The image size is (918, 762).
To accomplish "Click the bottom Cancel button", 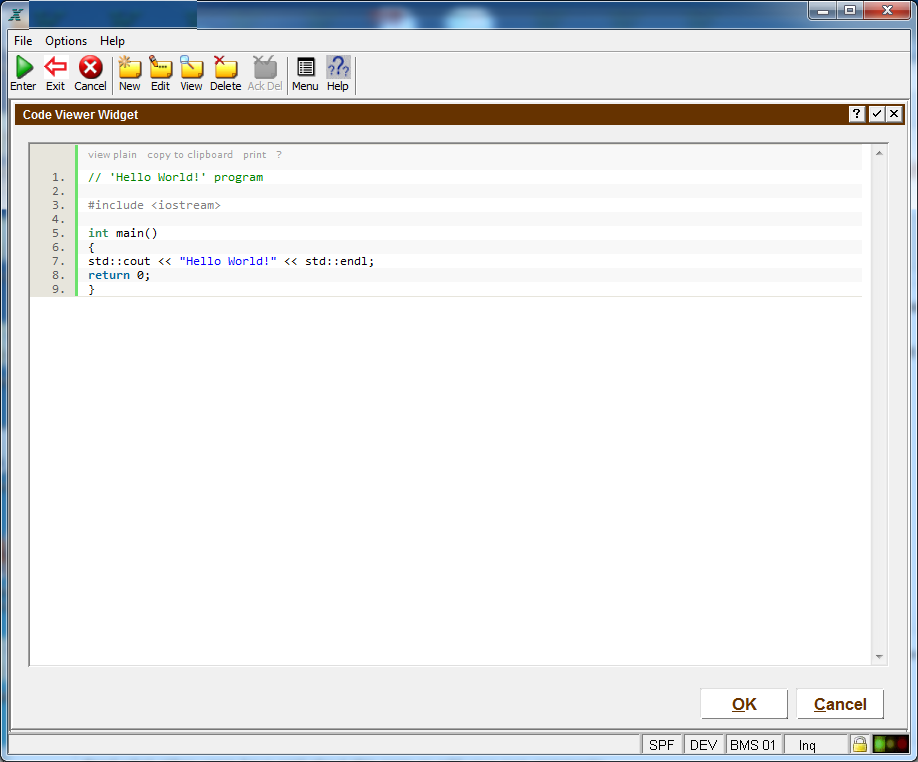I will point(840,703).
